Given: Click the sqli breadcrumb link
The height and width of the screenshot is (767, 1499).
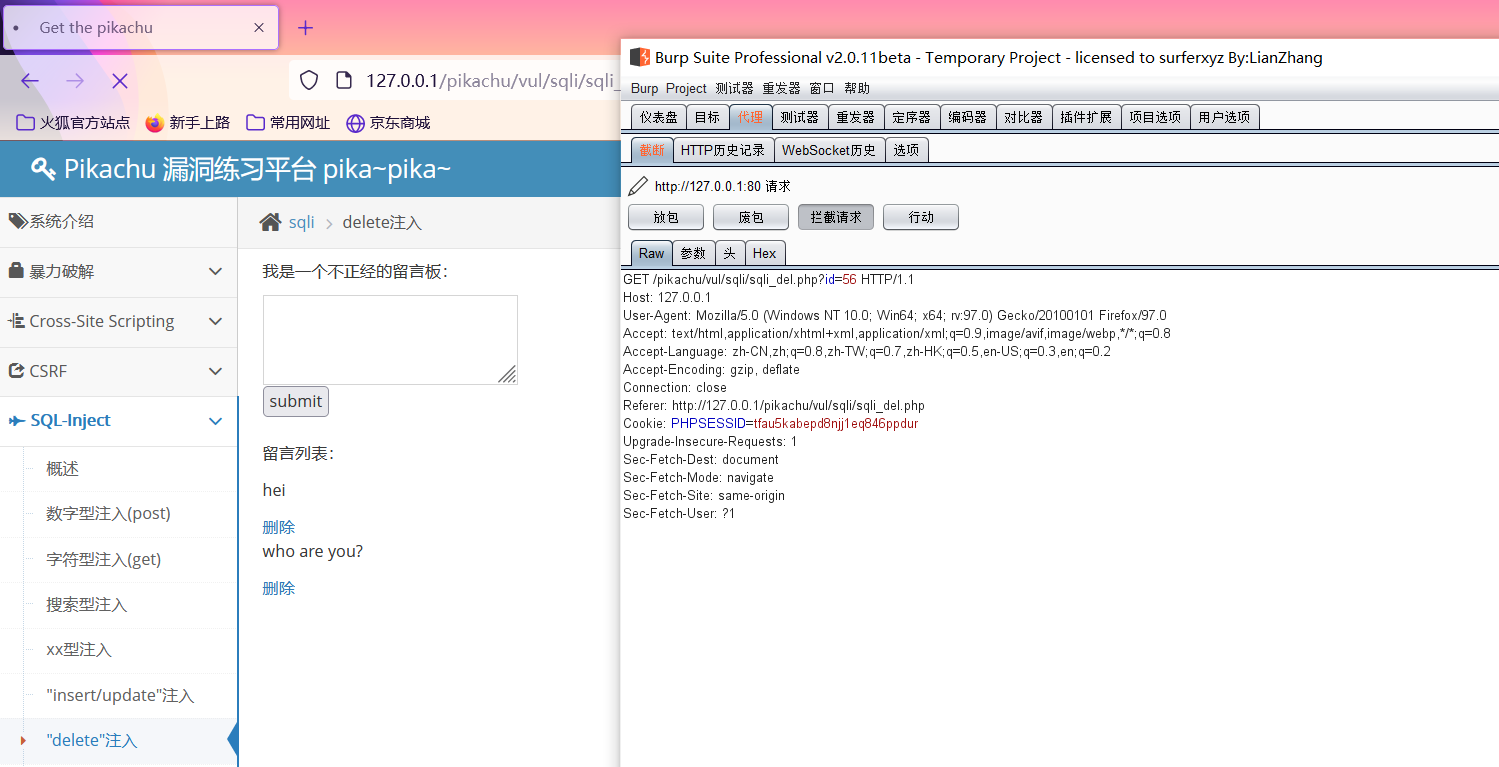Looking at the screenshot, I should coord(301,222).
